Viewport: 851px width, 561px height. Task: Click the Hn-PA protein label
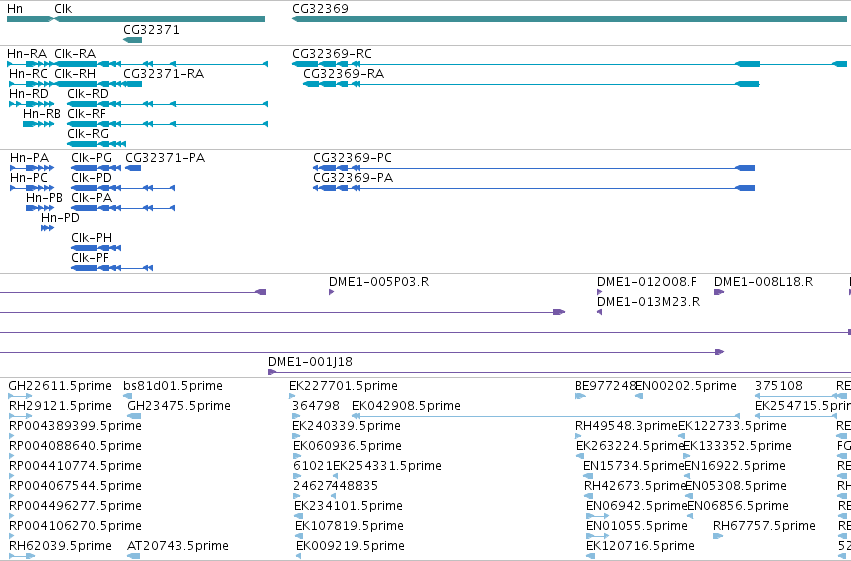(x=29, y=158)
